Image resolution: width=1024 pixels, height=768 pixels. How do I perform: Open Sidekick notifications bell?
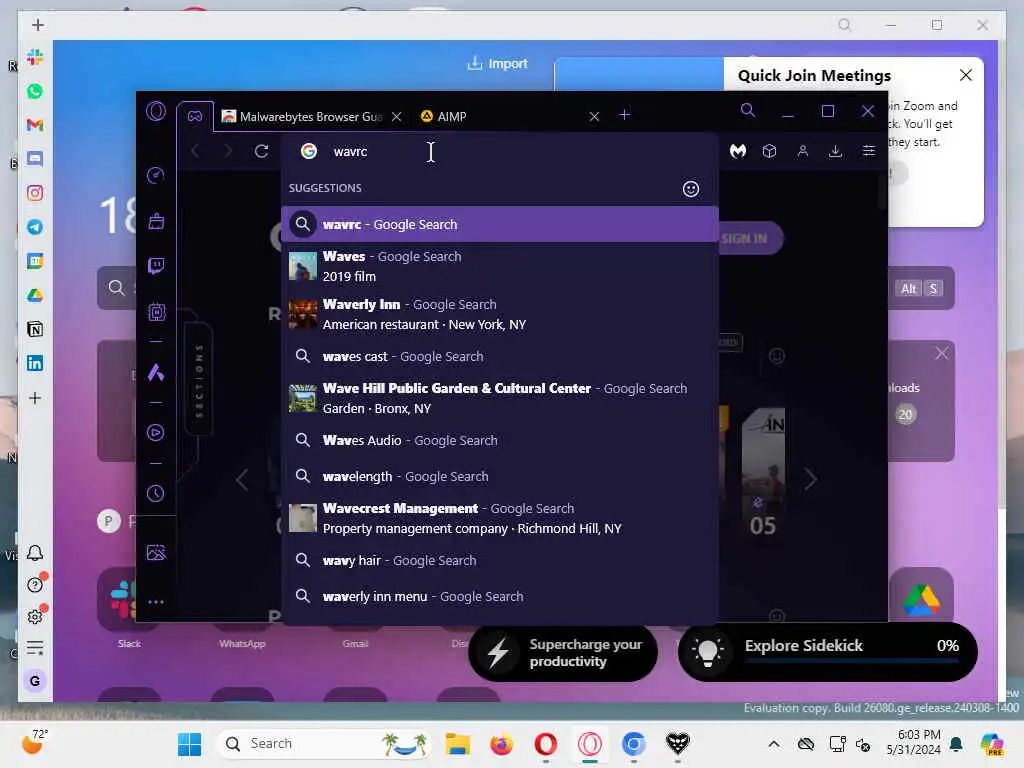click(x=35, y=553)
